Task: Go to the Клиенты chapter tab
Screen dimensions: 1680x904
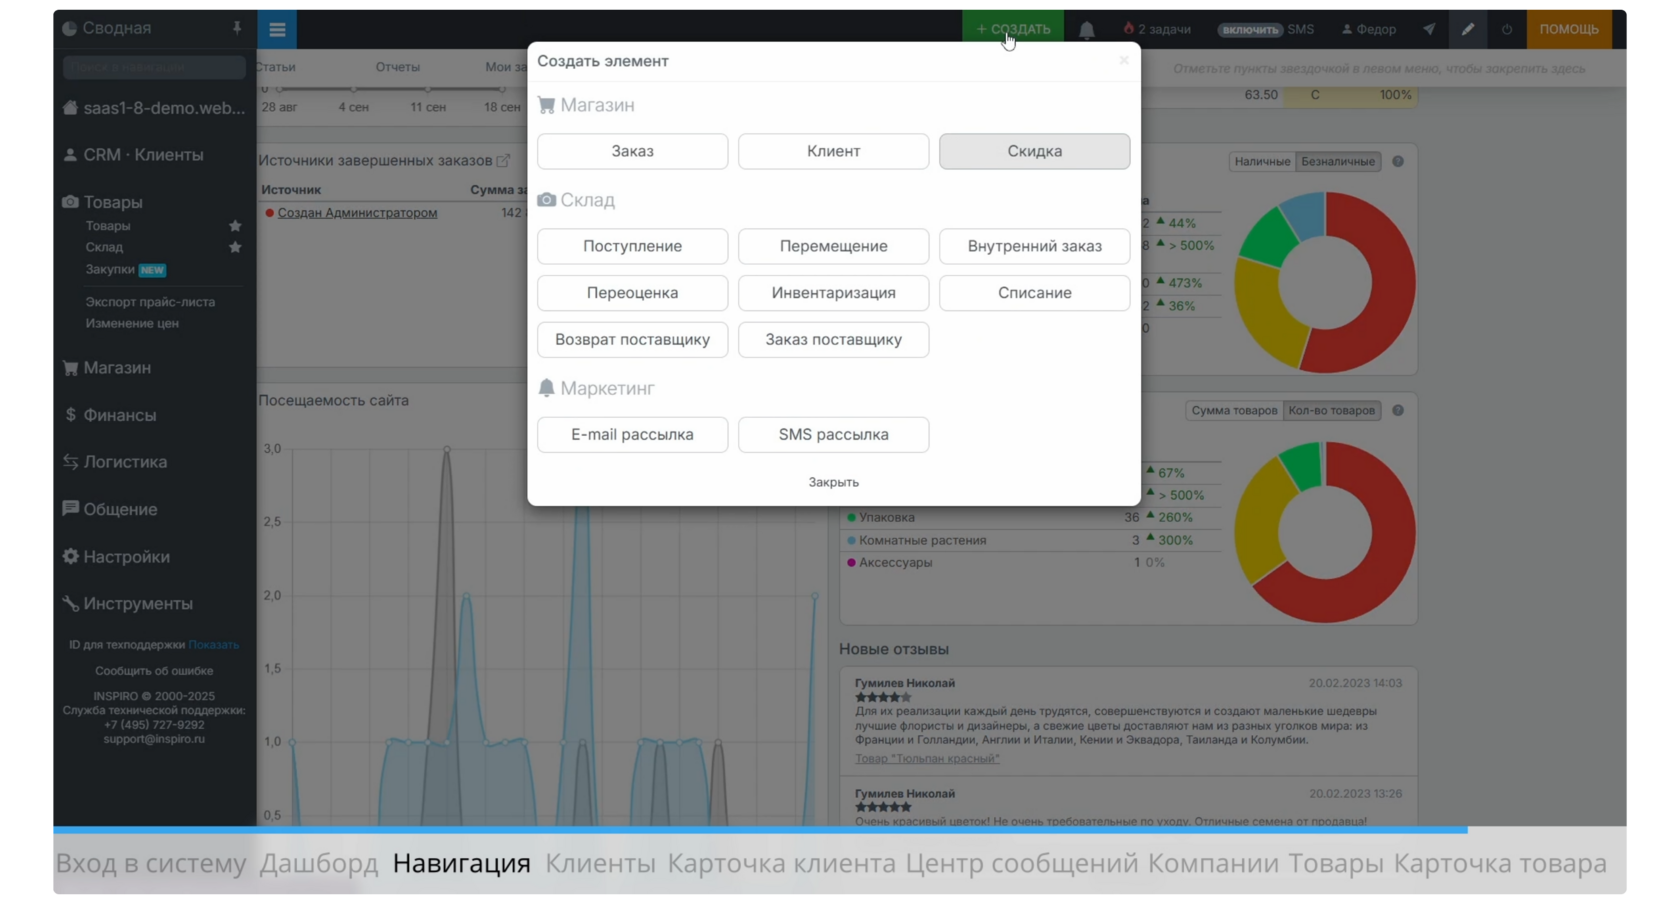Action: tap(600, 863)
